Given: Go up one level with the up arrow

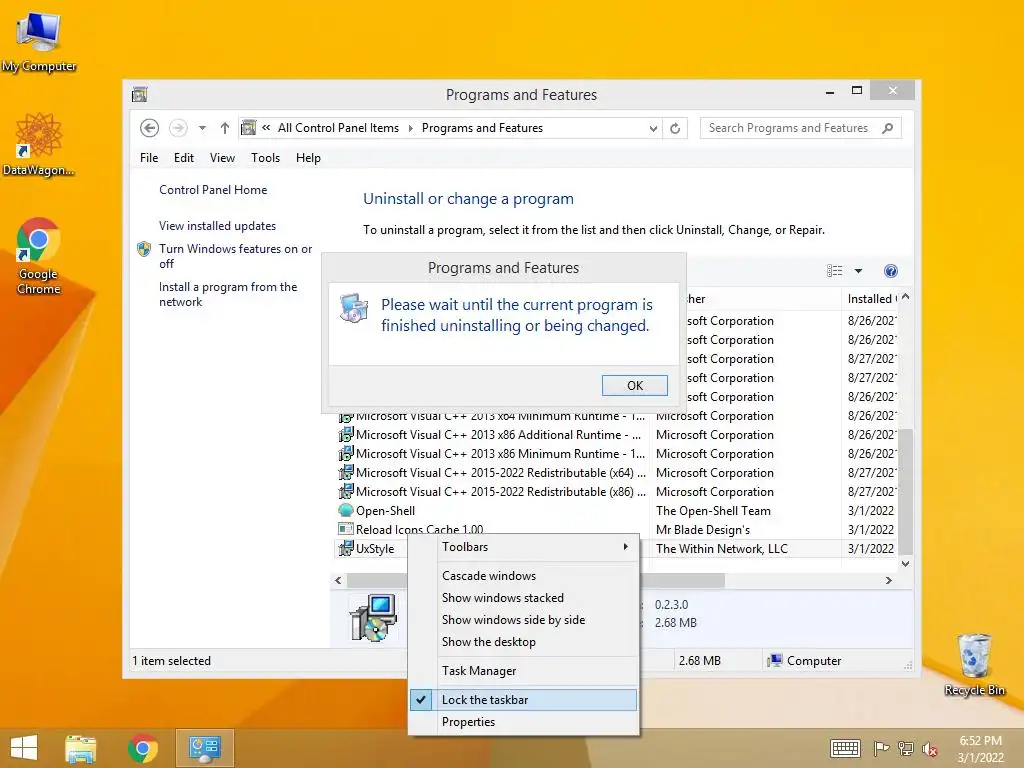Looking at the screenshot, I should pos(225,128).
